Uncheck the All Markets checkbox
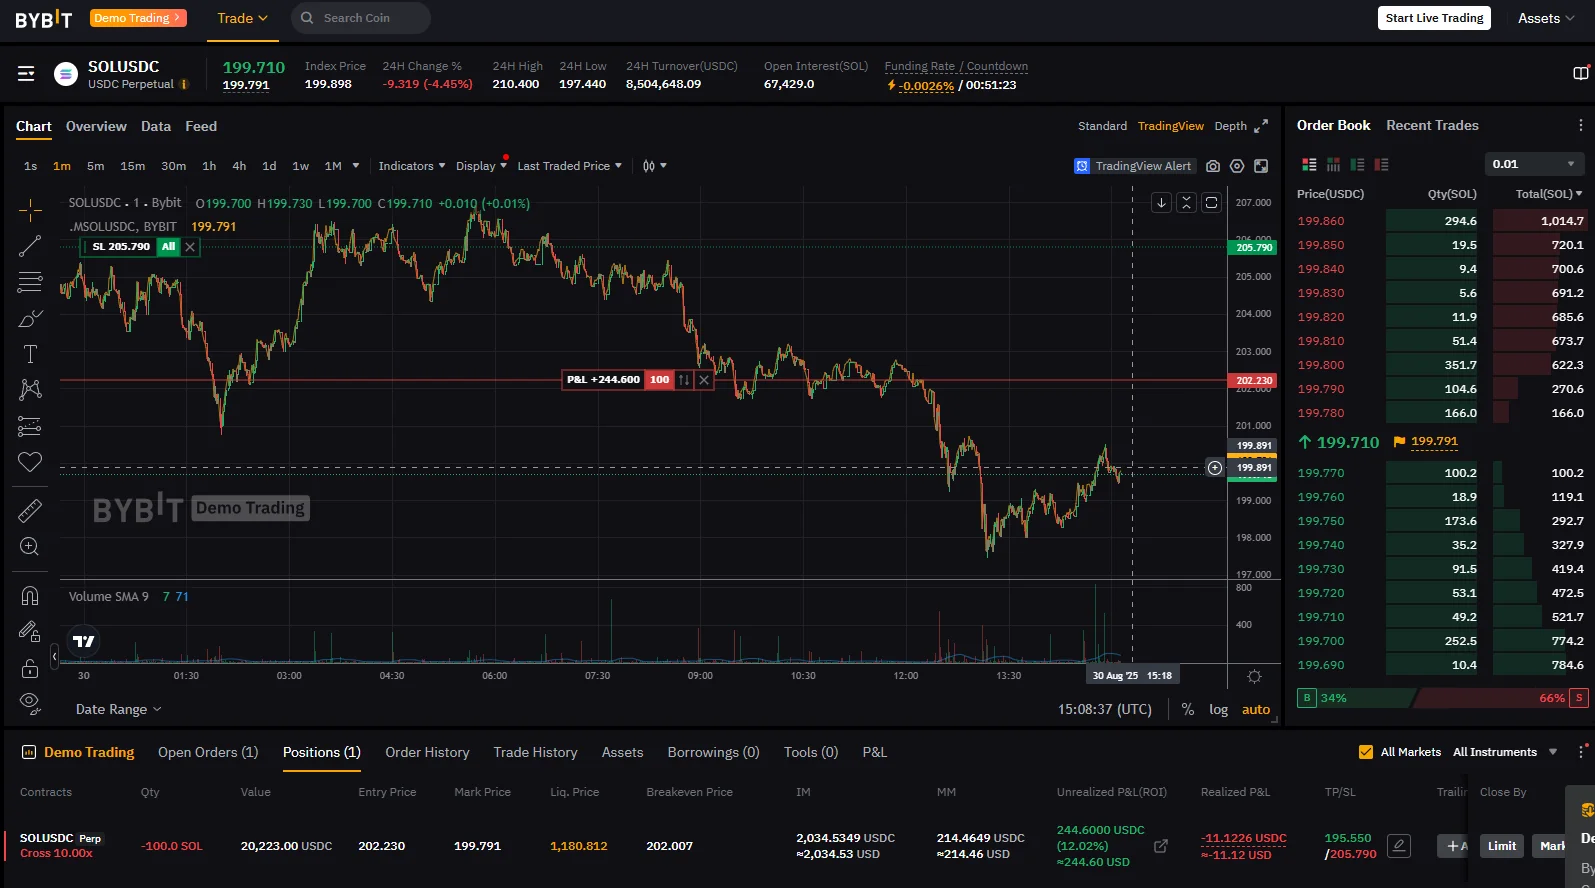Image resolution: width=1595 pixels, height=888 pixels. 1366,752
